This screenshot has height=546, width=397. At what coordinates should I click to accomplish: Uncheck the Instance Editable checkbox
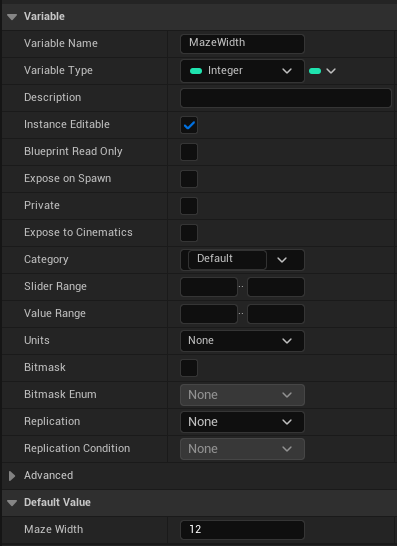click(189, 125)
